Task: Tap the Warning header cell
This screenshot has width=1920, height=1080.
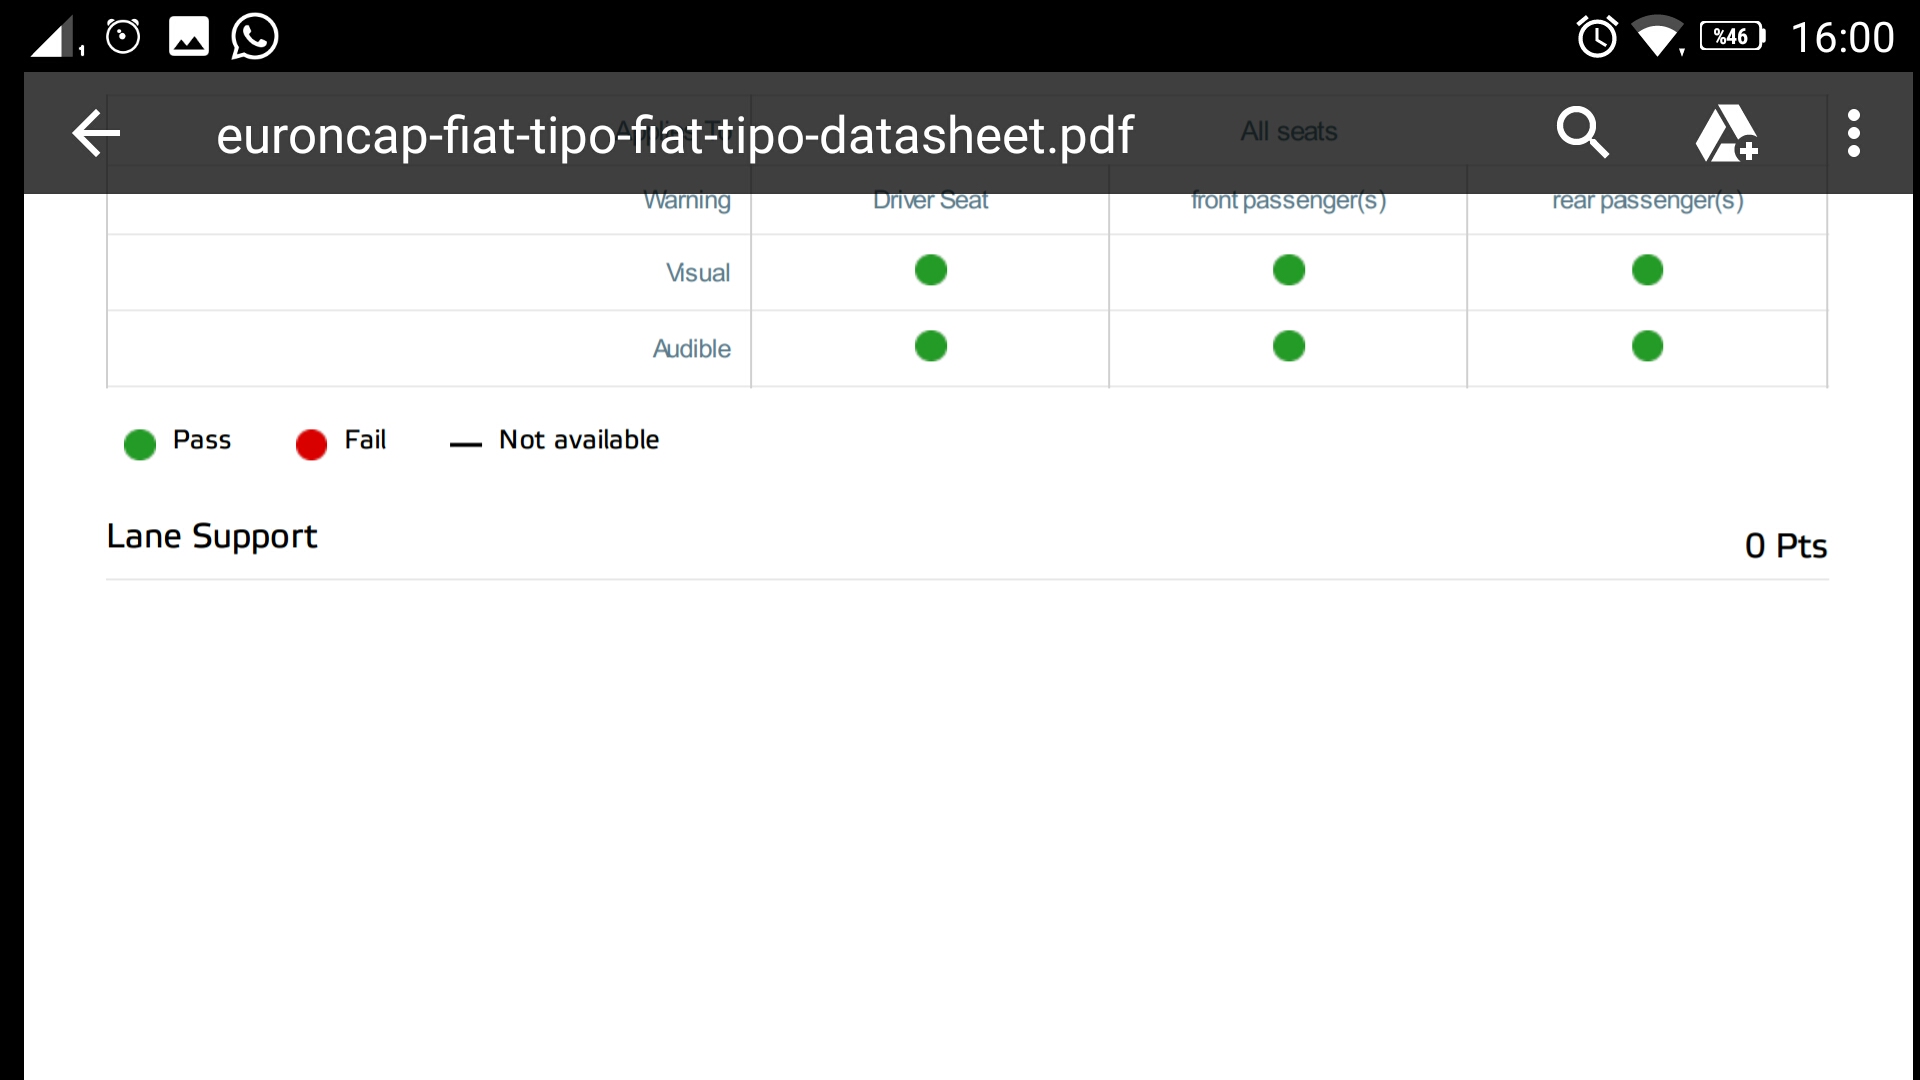Action: coord(686,200)
